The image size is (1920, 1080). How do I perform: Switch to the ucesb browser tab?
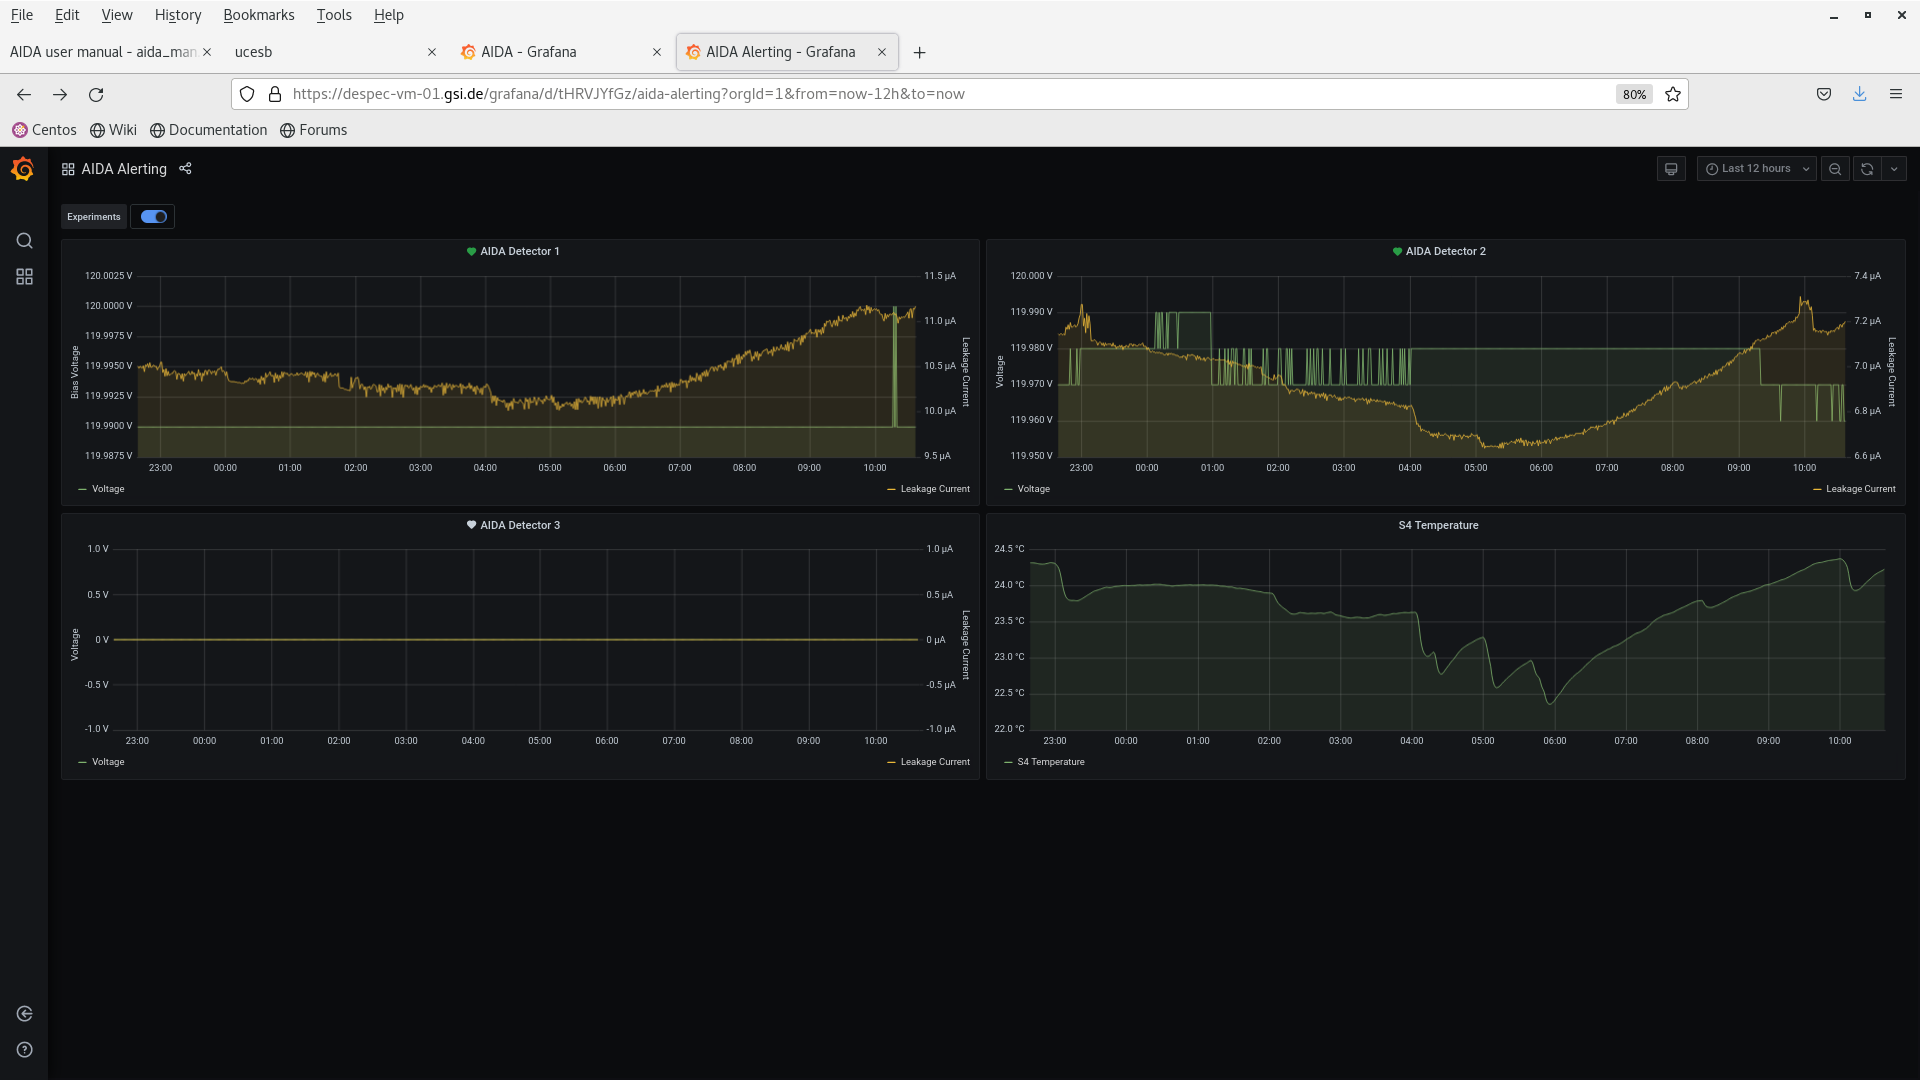pos(253,52)
